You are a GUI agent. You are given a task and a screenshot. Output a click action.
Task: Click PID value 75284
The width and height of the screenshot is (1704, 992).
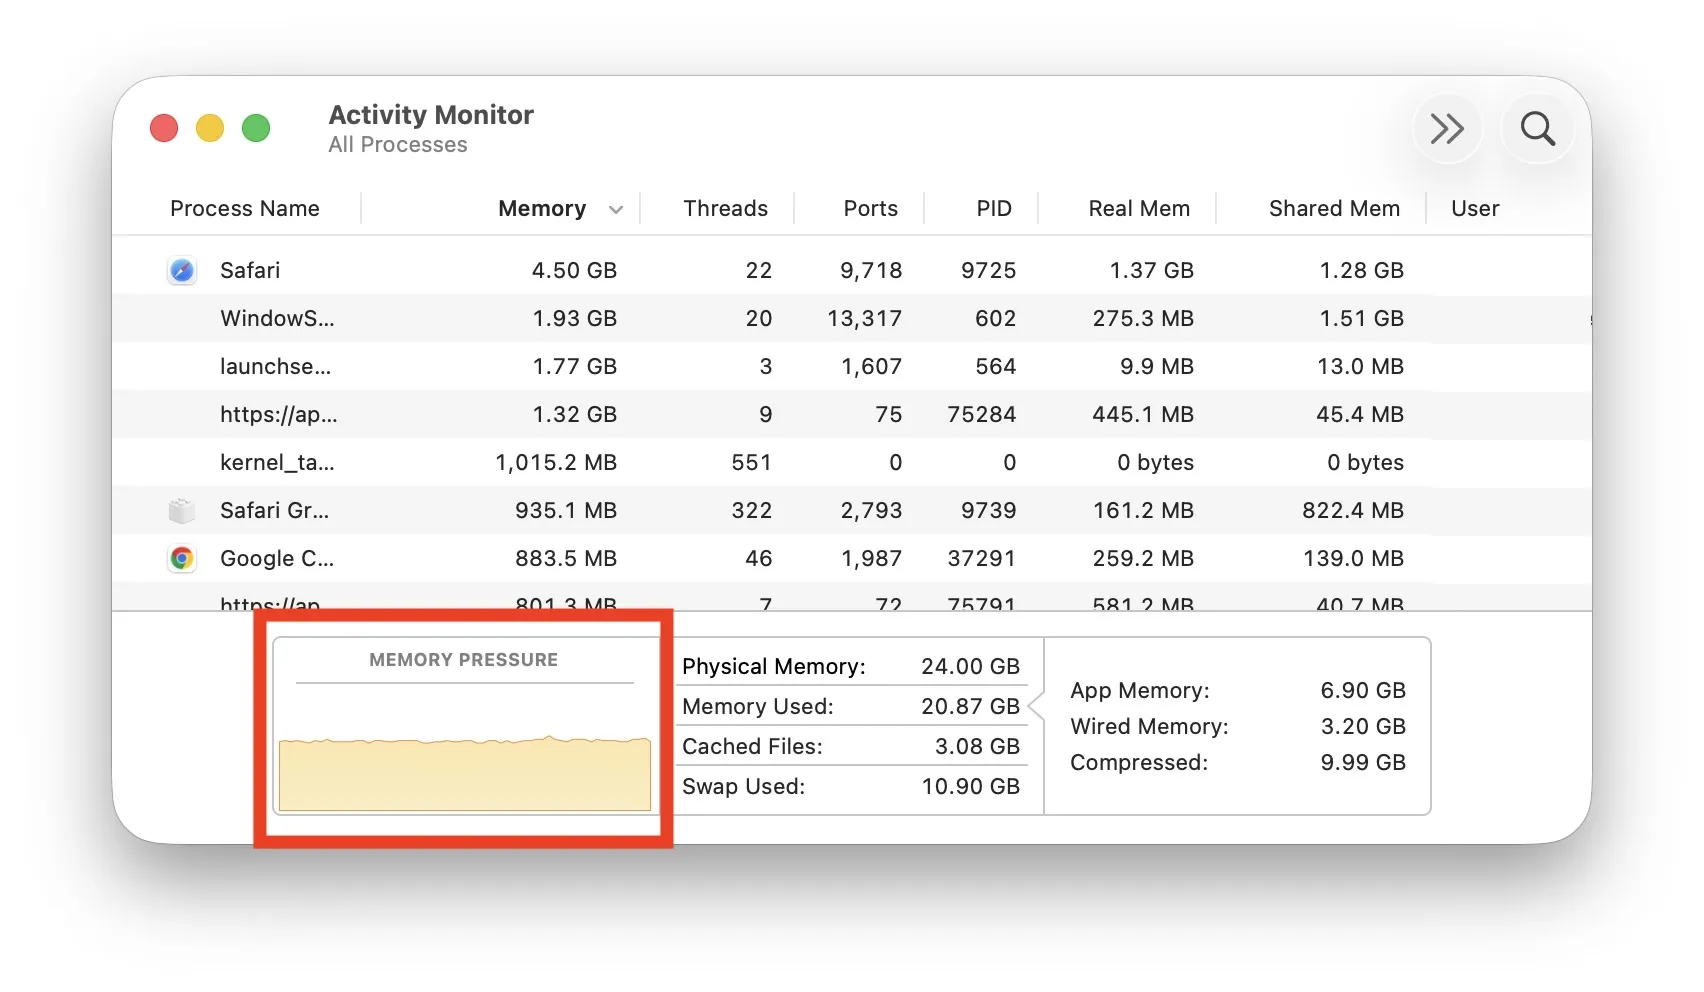tap(982, 414)
